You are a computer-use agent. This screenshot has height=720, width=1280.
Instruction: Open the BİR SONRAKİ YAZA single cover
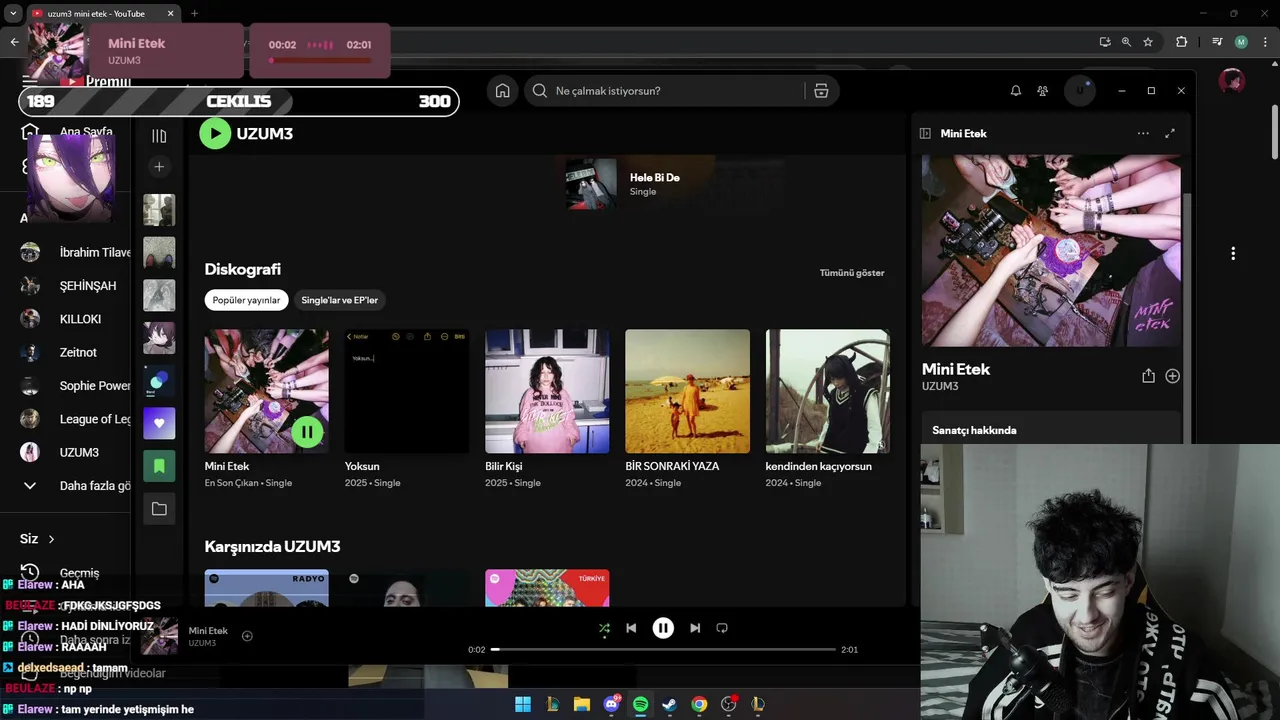(x=687, y=391)
